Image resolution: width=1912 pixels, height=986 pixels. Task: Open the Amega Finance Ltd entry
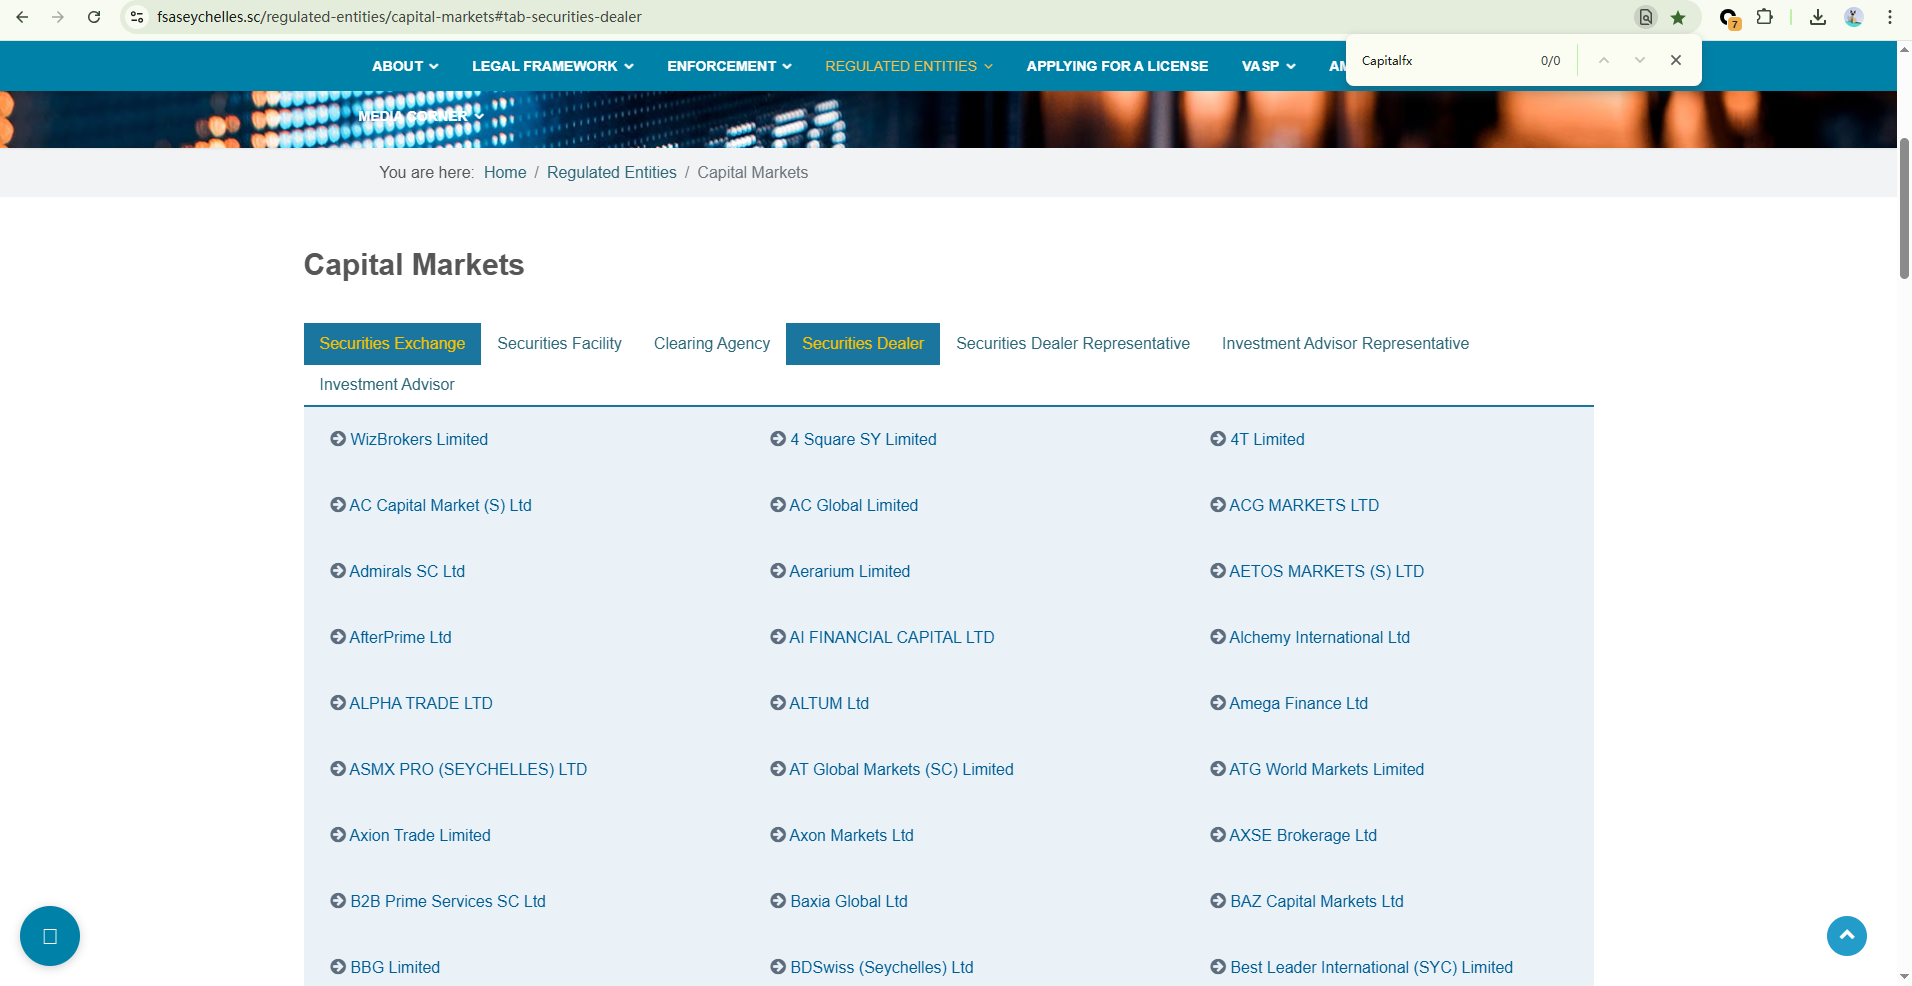click(1298, 703)
